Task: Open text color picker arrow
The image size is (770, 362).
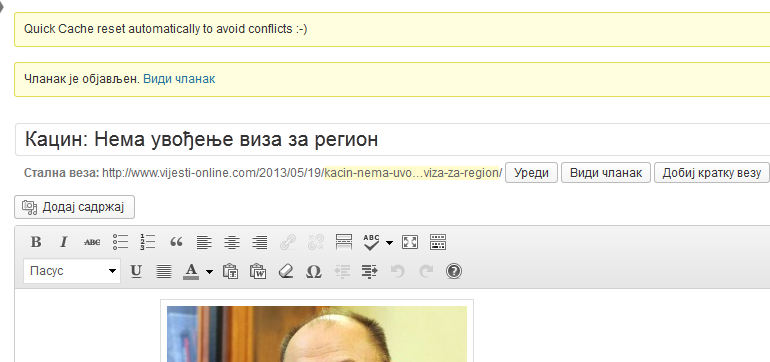Action: [209, 272]
